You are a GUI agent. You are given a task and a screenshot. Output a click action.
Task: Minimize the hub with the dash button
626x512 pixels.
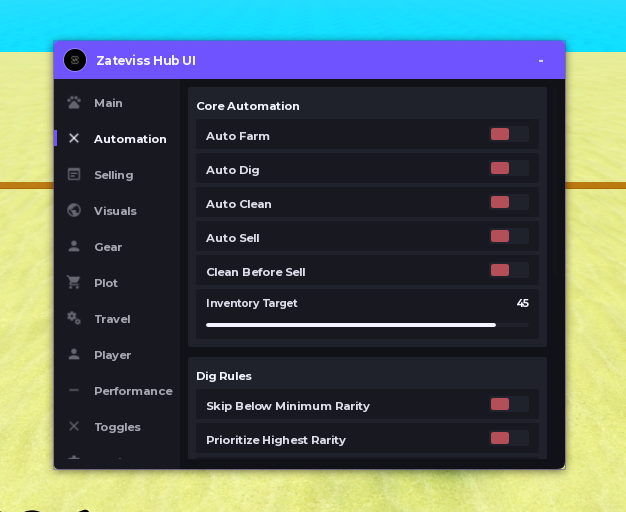pyautogui.click(x=541, y=61)
